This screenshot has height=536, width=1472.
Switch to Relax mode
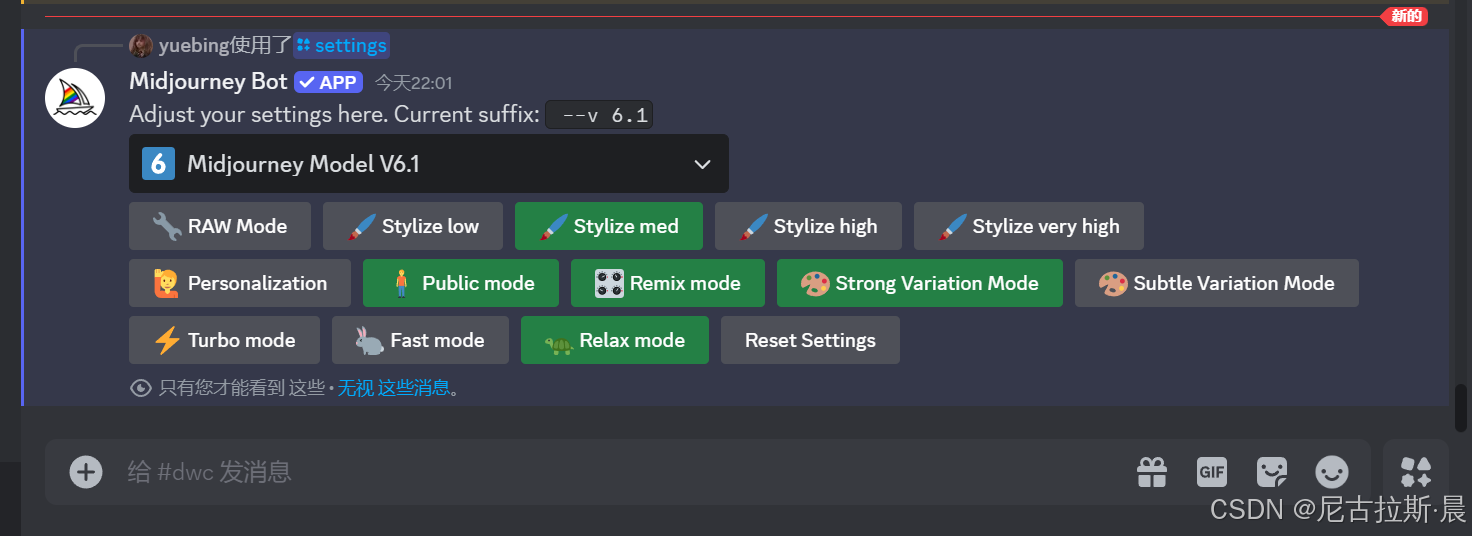click(615, 340)
